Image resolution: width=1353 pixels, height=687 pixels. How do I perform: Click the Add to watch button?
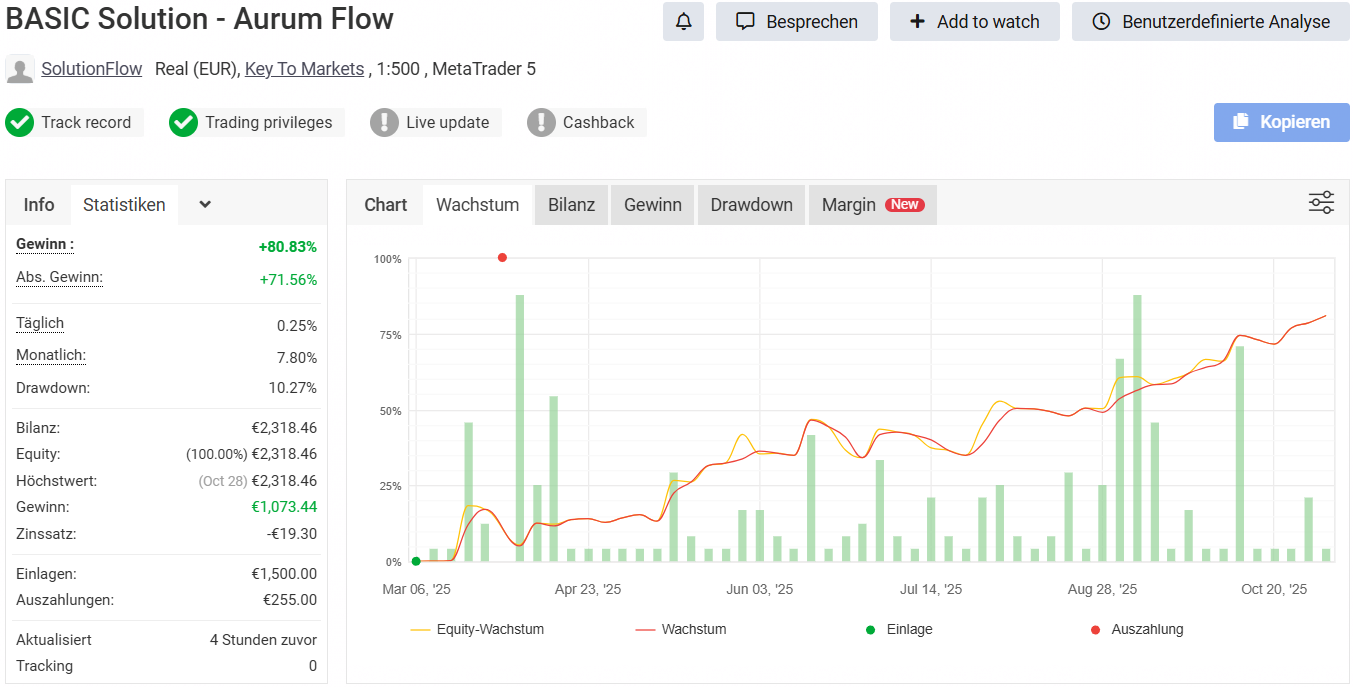pos(974,22)
